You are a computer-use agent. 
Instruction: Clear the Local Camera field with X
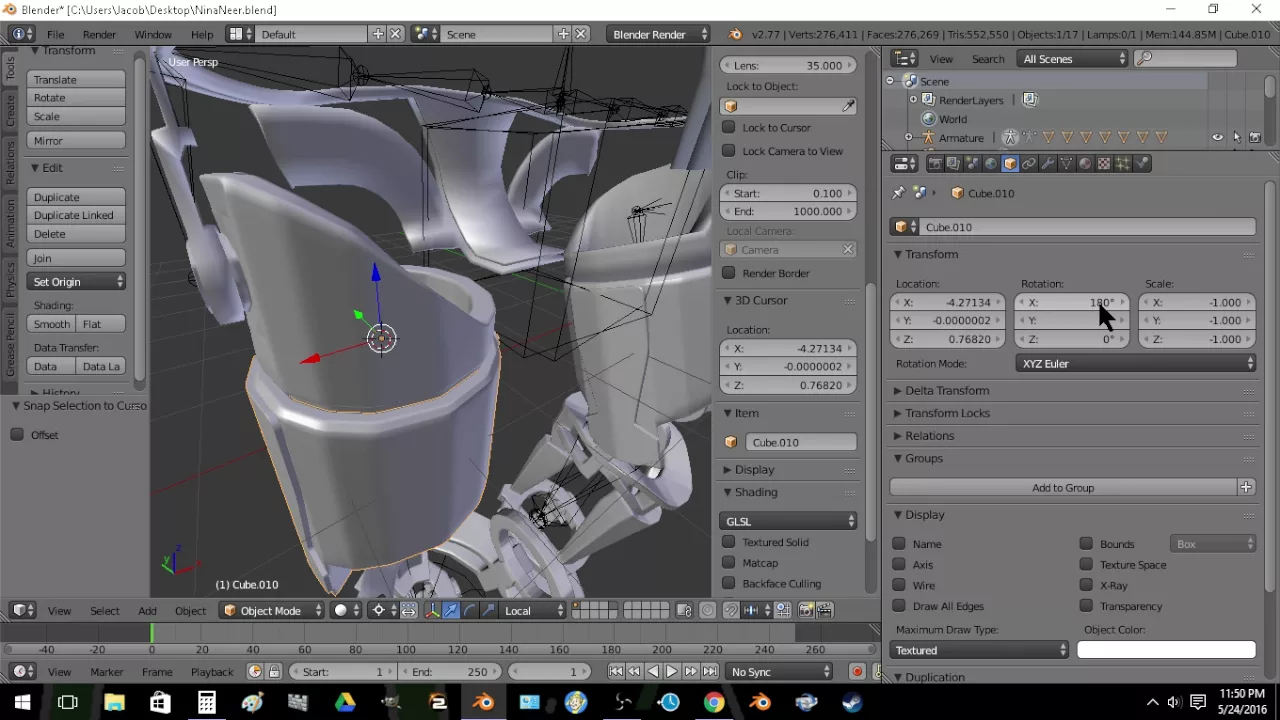tap(847, 250)
